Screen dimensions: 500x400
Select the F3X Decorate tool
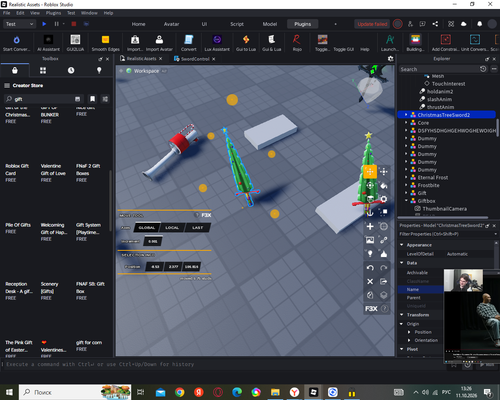click(x=384, y=254)
